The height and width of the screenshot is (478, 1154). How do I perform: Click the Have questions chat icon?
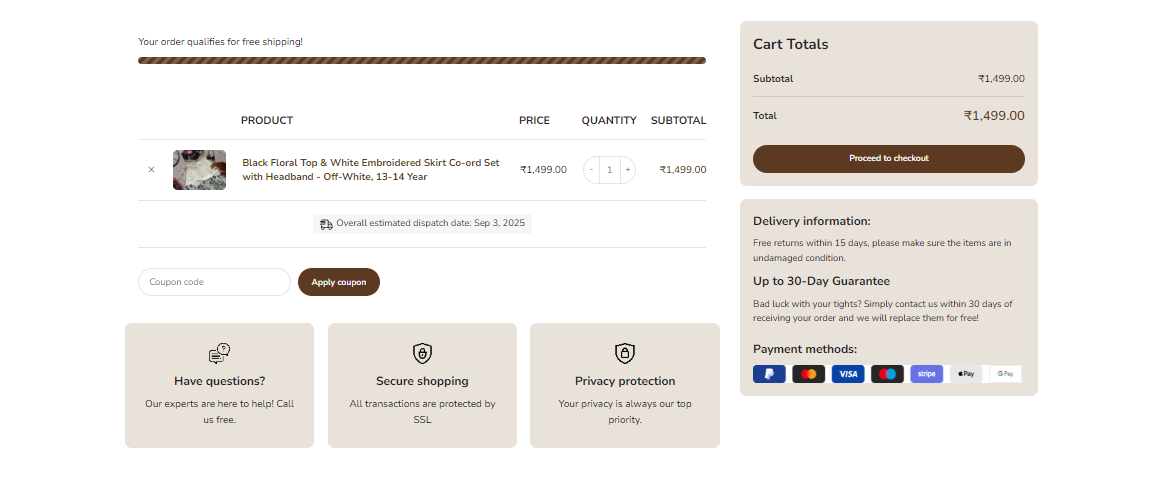click(x=219, y=353)
